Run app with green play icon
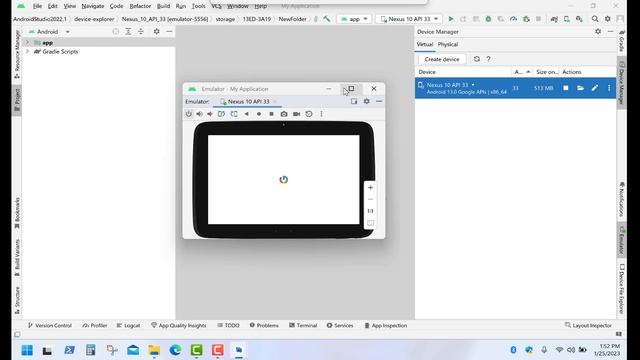Viewport: 640px width, 360px height. click(451, 19)
